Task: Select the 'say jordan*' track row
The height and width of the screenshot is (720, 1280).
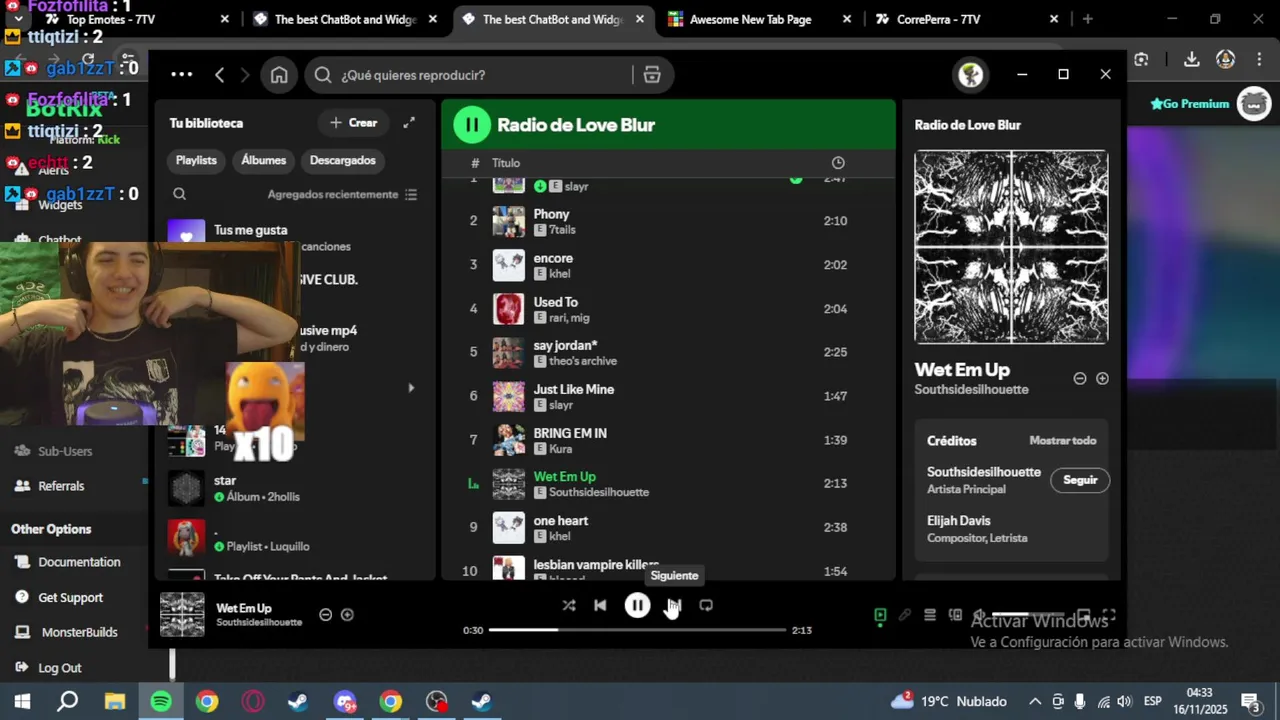Action: [668, 352]
